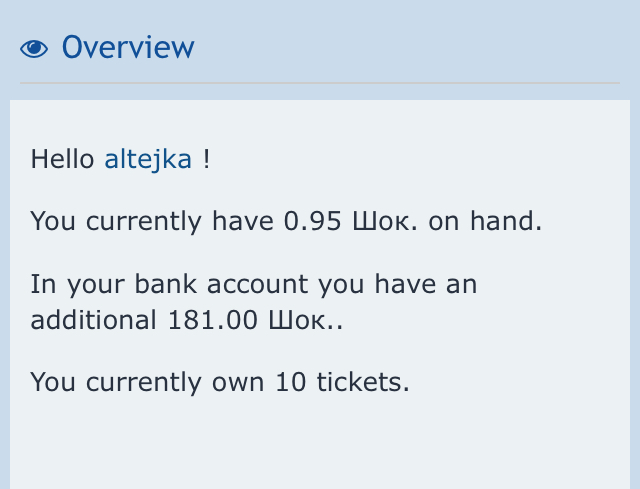Click the empty area below the tickets line
This screenshot has height=489, width=640.
[x=320, y=440]
